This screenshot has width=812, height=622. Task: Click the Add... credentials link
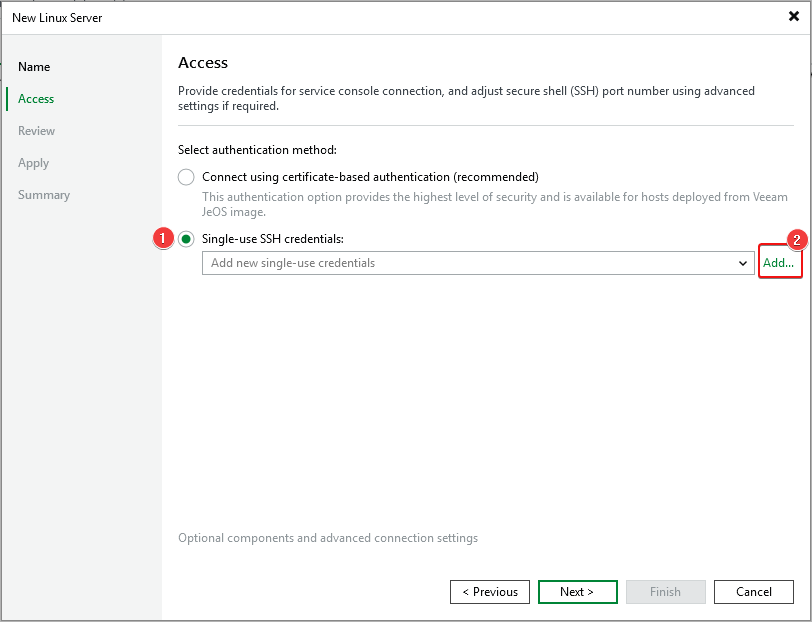pos(779,263)
